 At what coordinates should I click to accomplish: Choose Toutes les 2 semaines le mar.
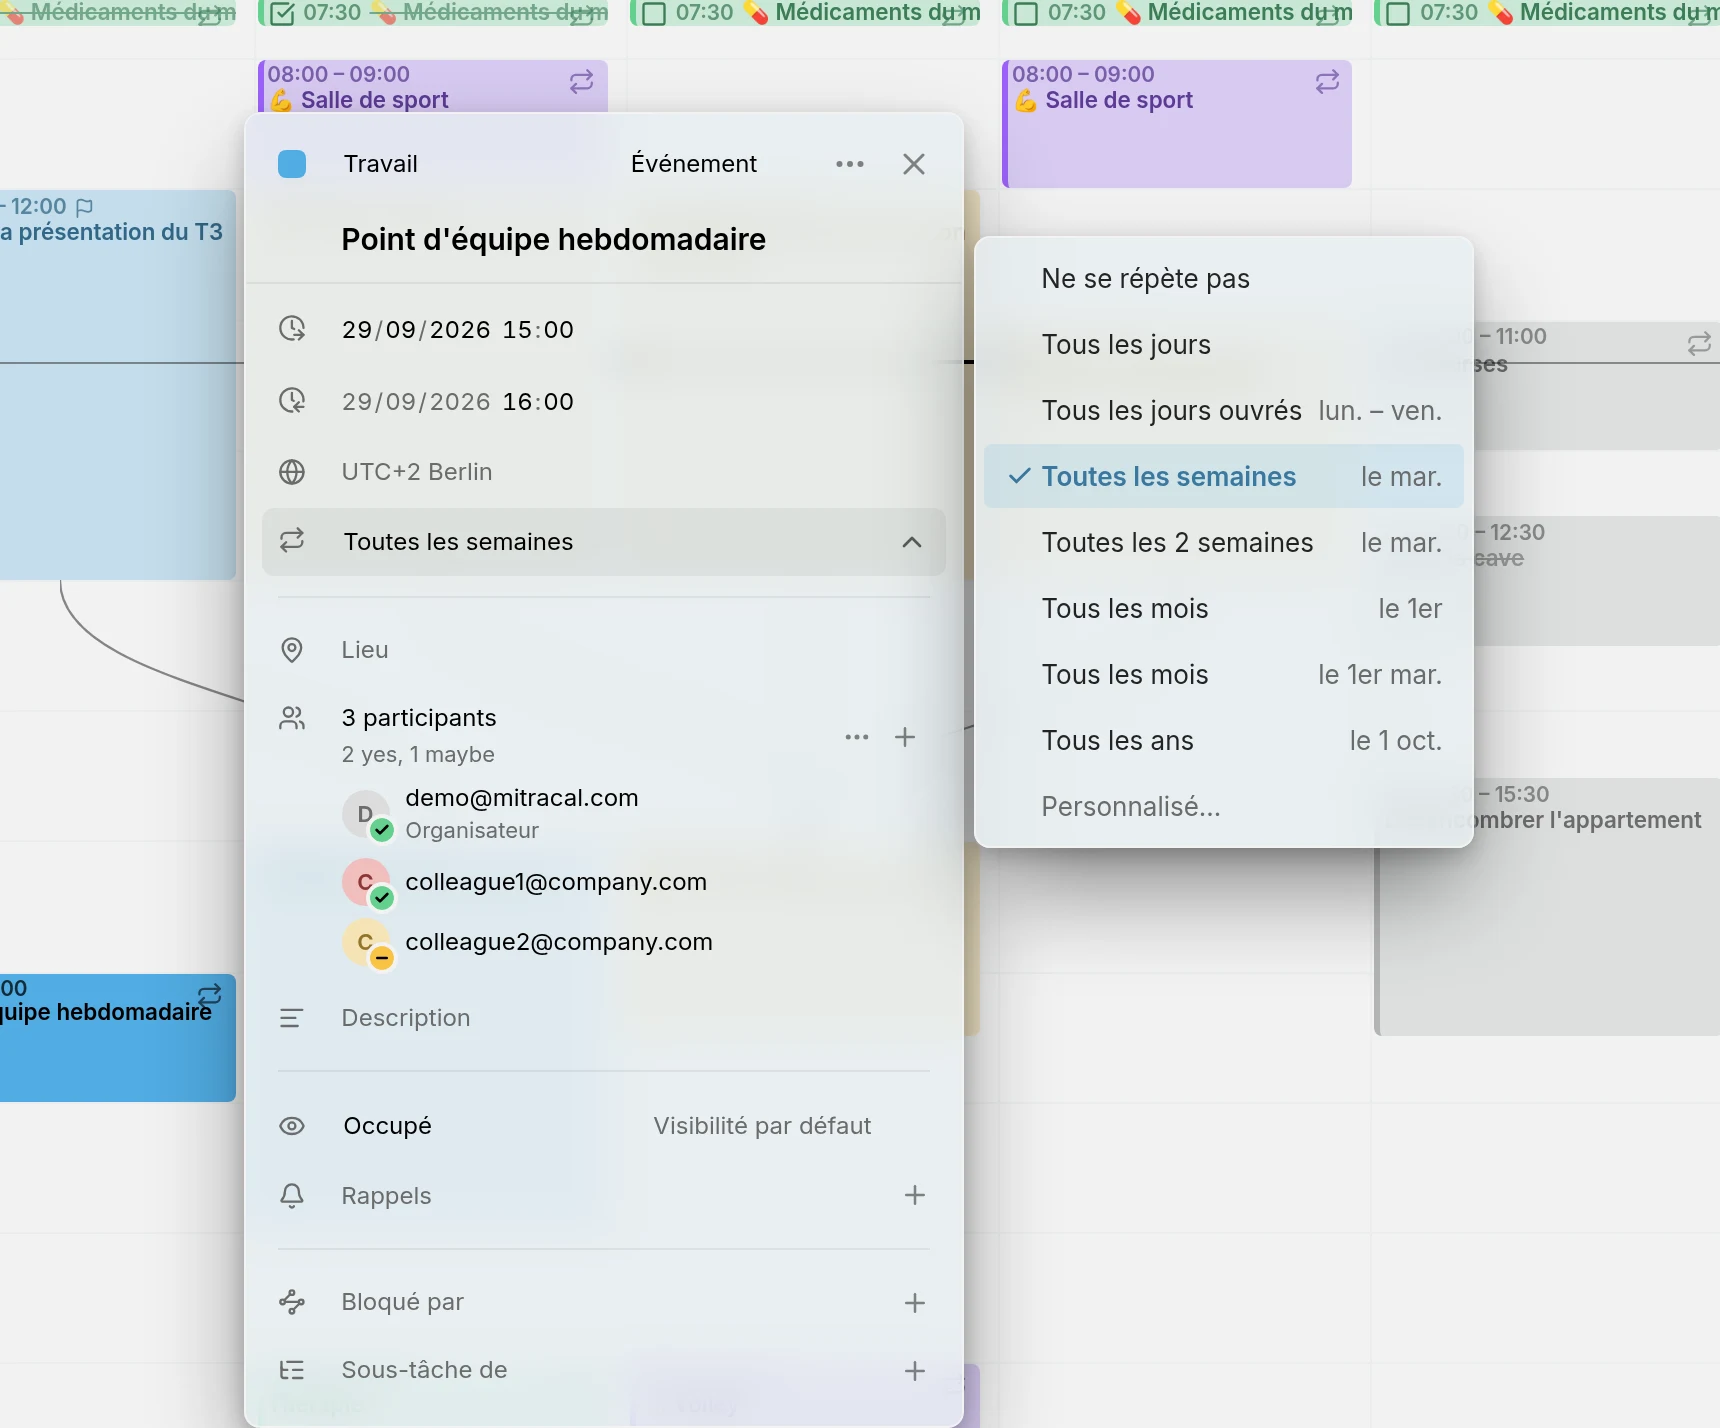1224,543
